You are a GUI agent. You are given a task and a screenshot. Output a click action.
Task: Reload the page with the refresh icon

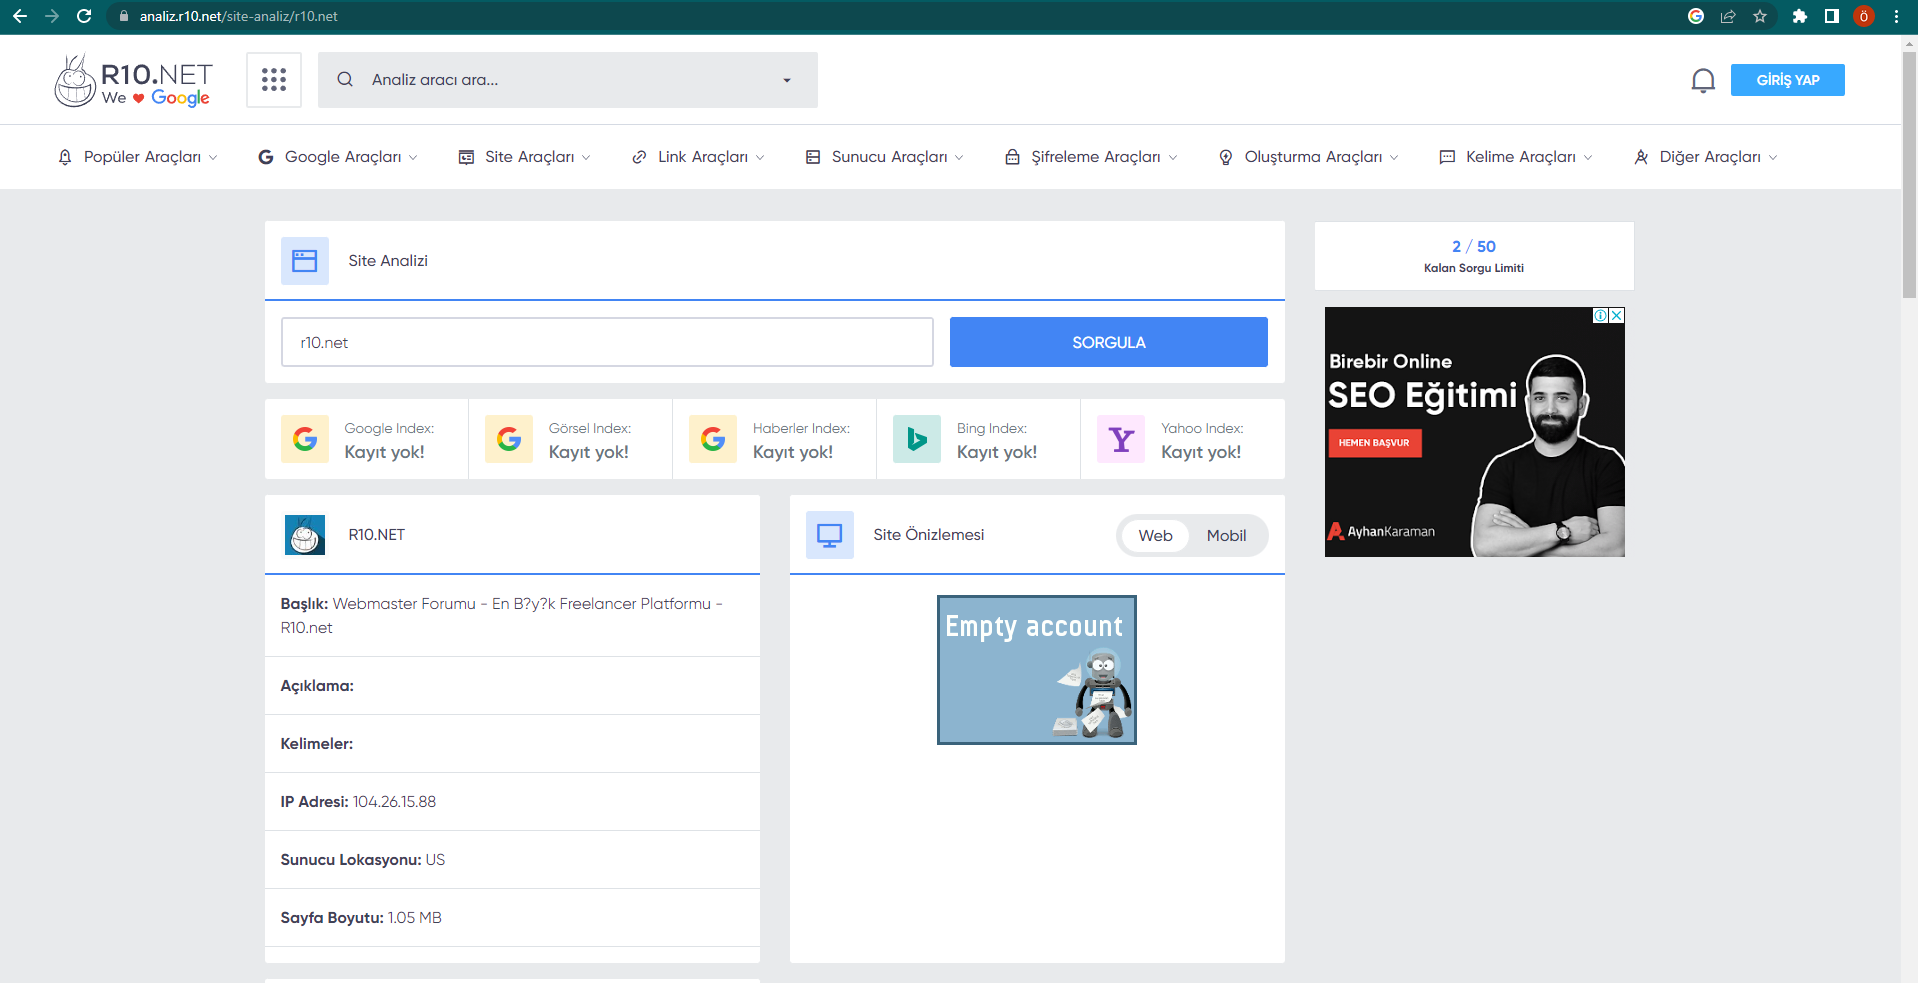[x=84, y=16]
